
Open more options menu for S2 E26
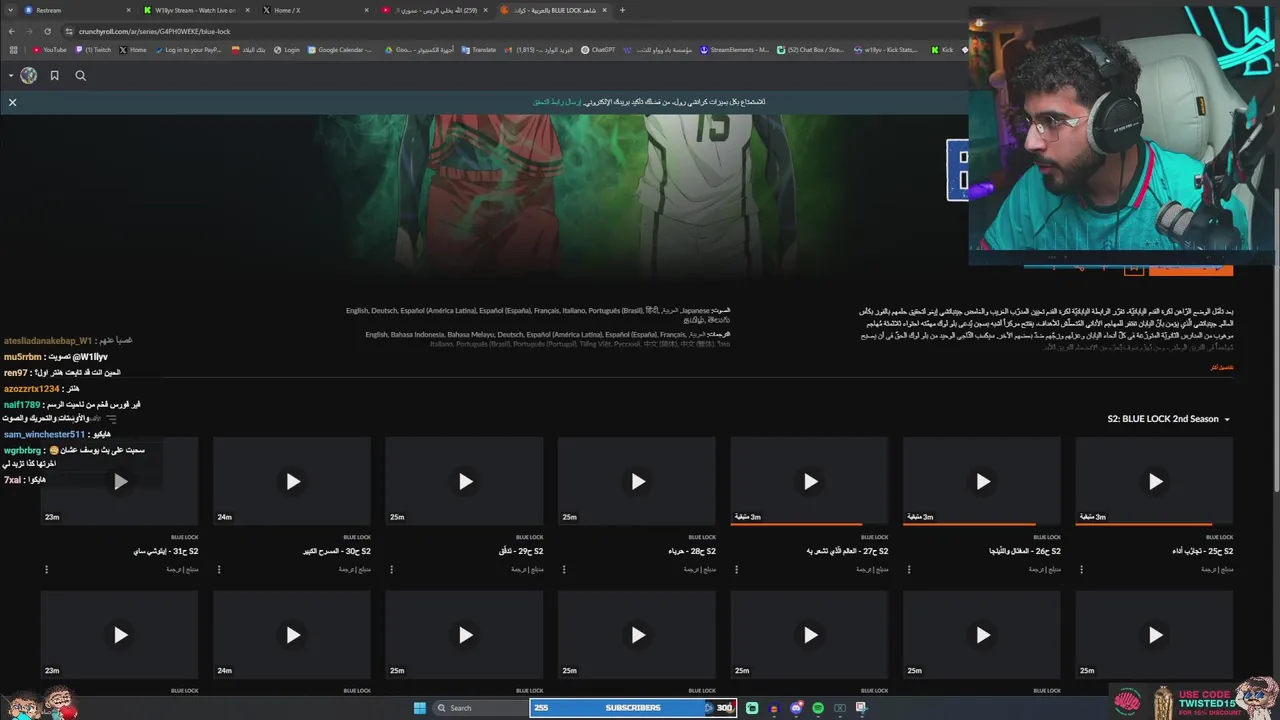(x=909, y=569)
